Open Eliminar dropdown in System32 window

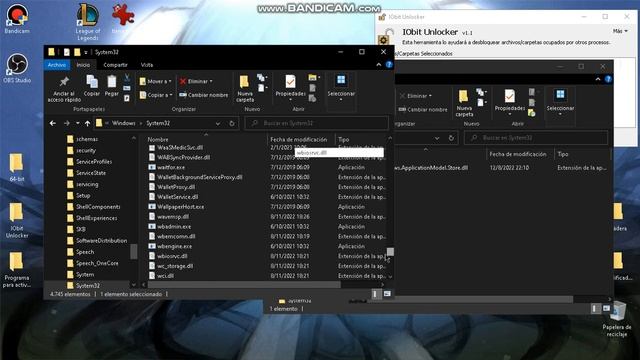(x=196, y=81)
